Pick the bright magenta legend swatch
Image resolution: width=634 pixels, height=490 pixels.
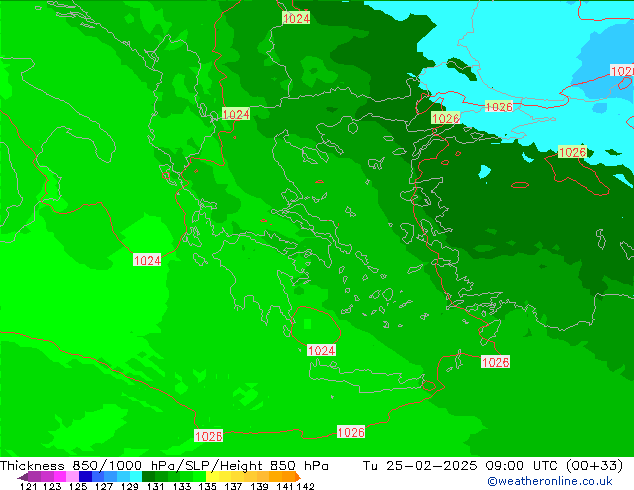[x=60, y=476]
